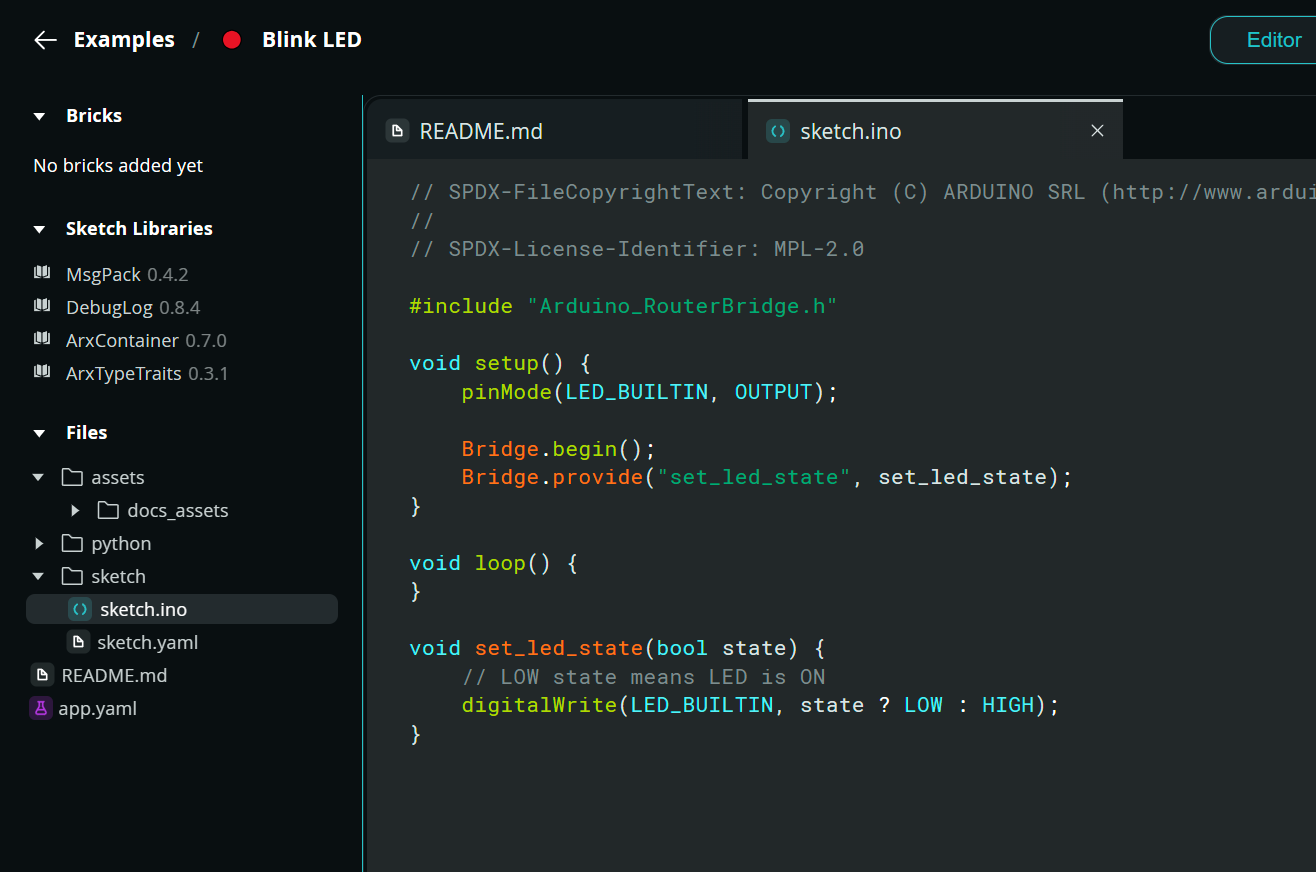Expand the python folder arrow
Screen dimensions: 1316x872
click(39, 543)
